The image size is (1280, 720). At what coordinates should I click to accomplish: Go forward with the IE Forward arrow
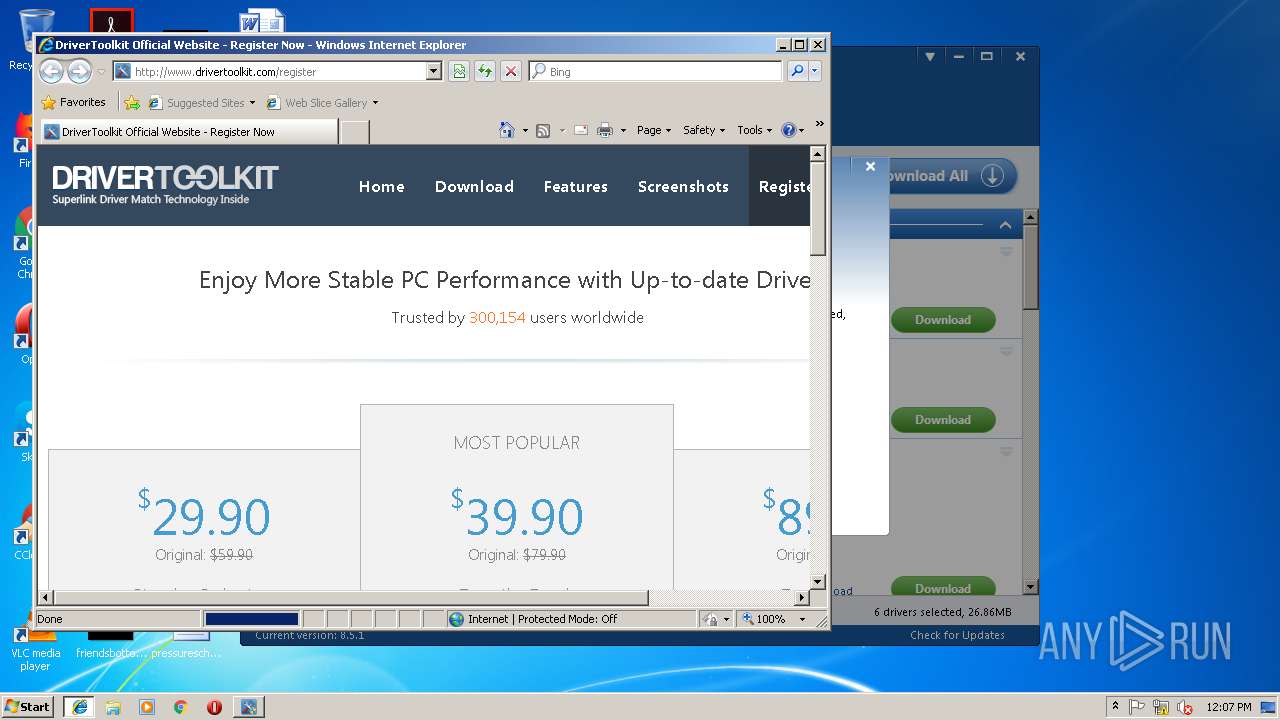[x=79, y=71]
